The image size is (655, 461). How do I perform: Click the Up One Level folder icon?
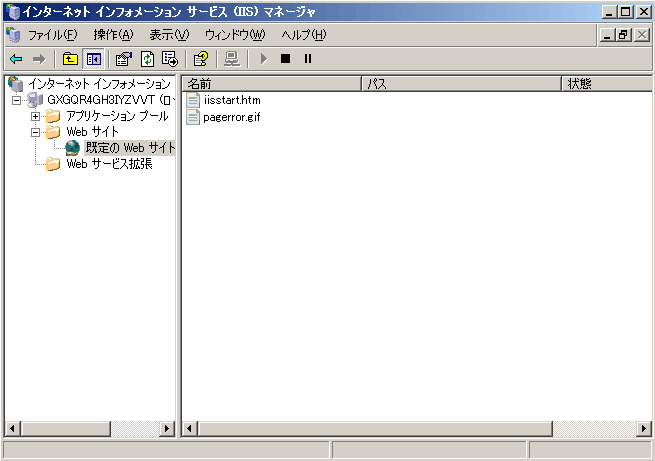point(69,59)
